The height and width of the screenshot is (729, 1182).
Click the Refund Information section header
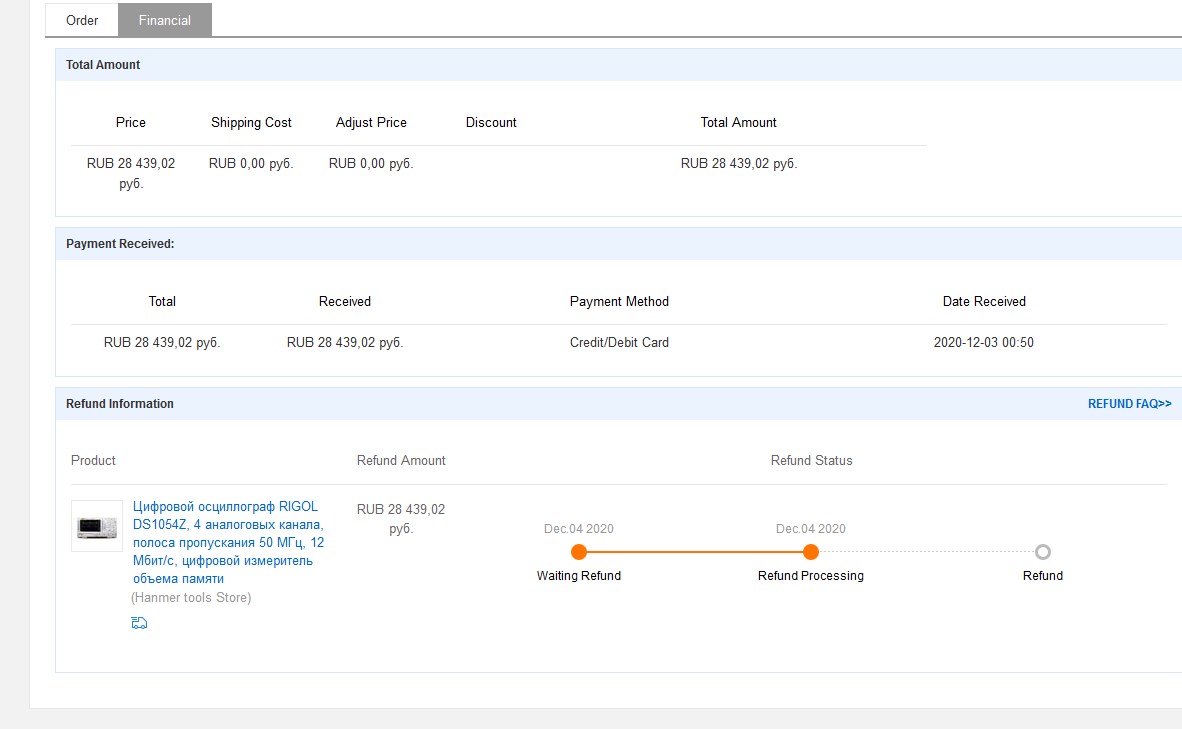(120, 404)
